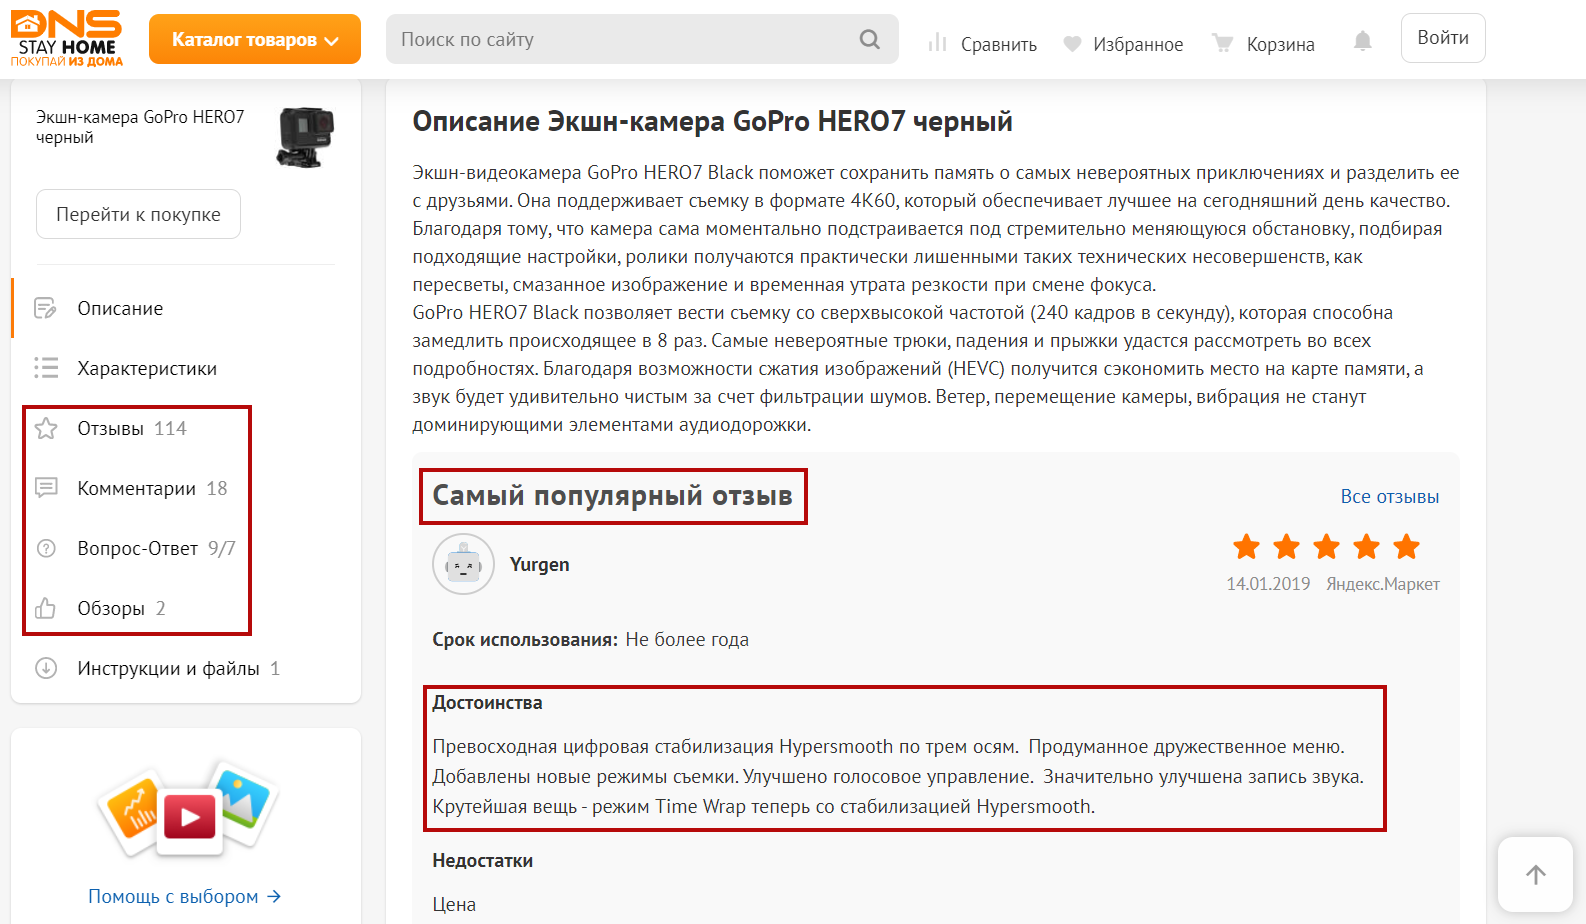Click the first orange rating star
Viewport: 1586px width, 924px height.
(x=1246, y=546)
